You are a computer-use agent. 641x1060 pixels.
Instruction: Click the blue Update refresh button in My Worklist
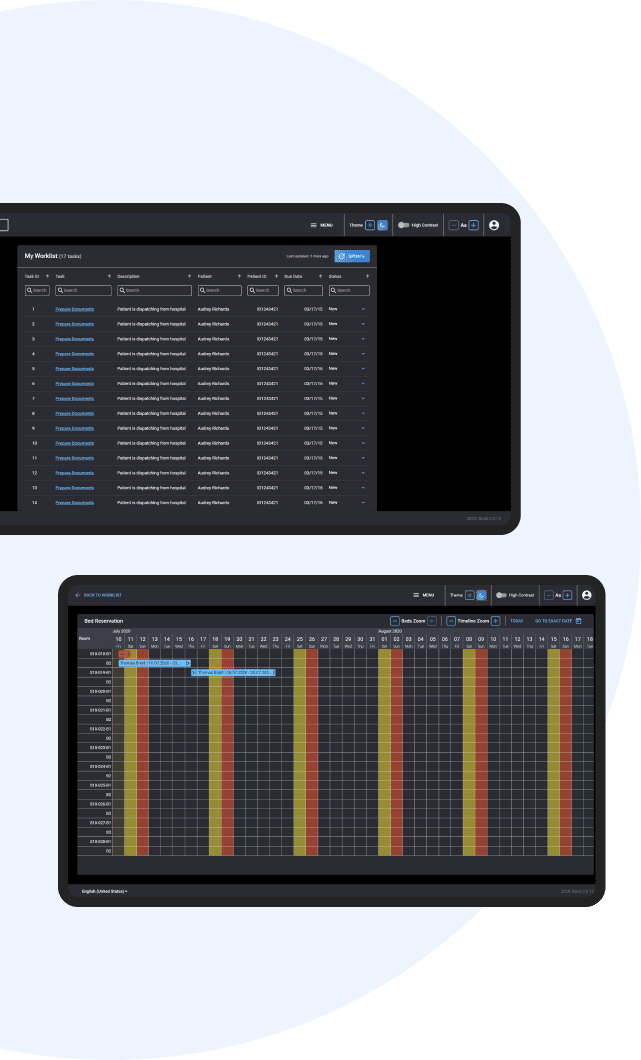(x=352, y=256)
